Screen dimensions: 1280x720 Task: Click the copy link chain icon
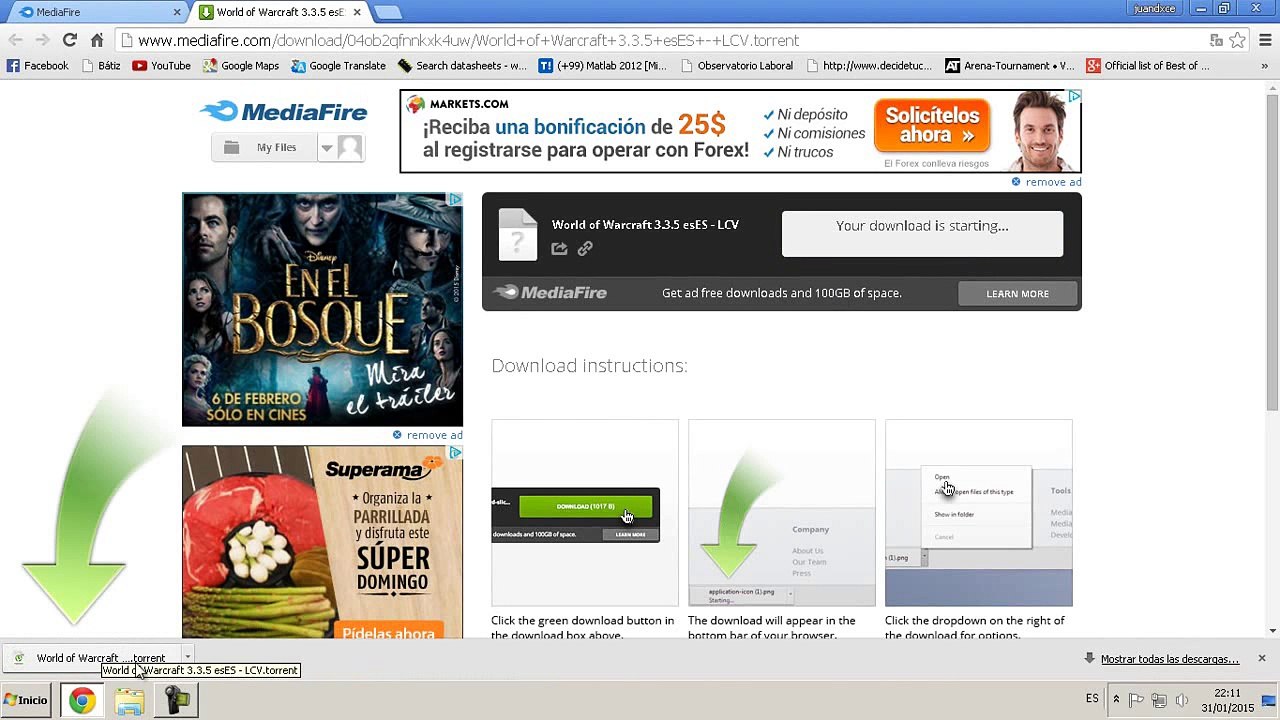coord(585,248)
